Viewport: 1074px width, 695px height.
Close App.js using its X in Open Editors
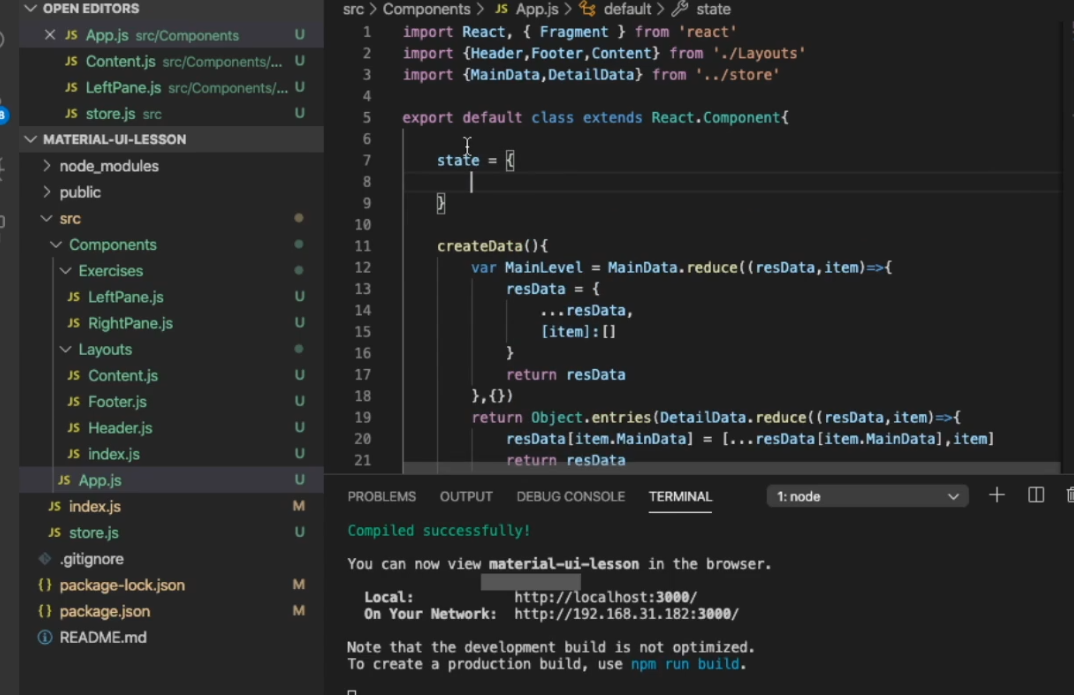[49, 35]
